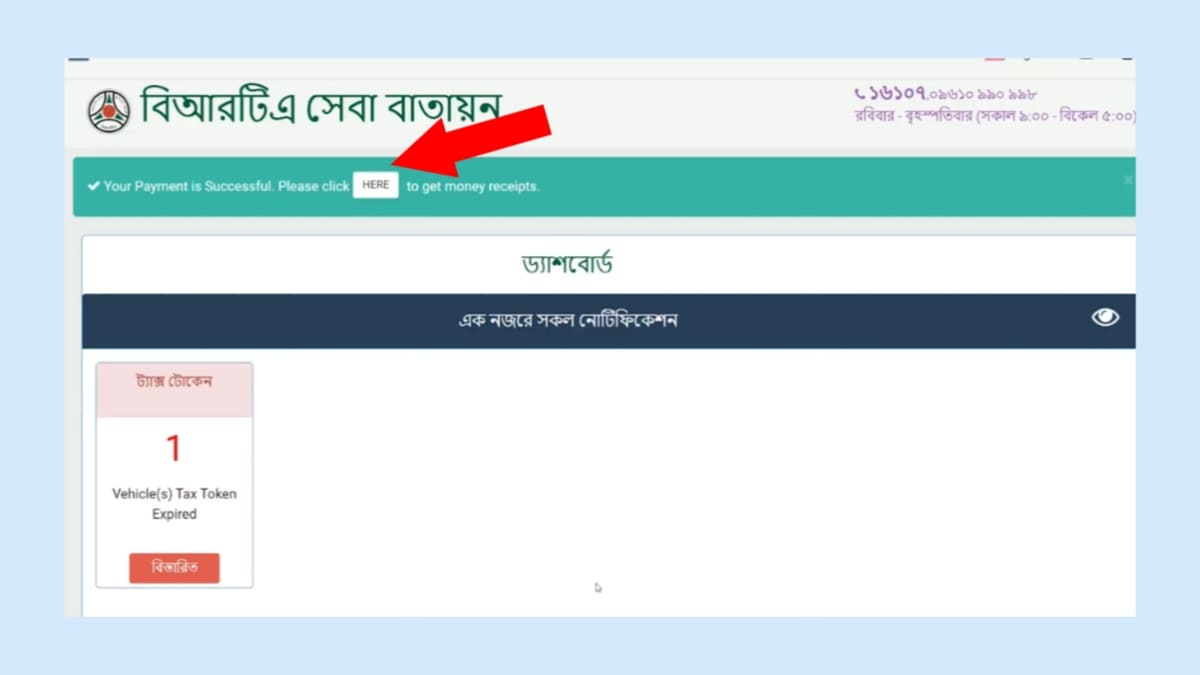Toggle notification visibility using the eye symbol
The width and height of the screenshot is (1200, 675).
(1104, 318)
